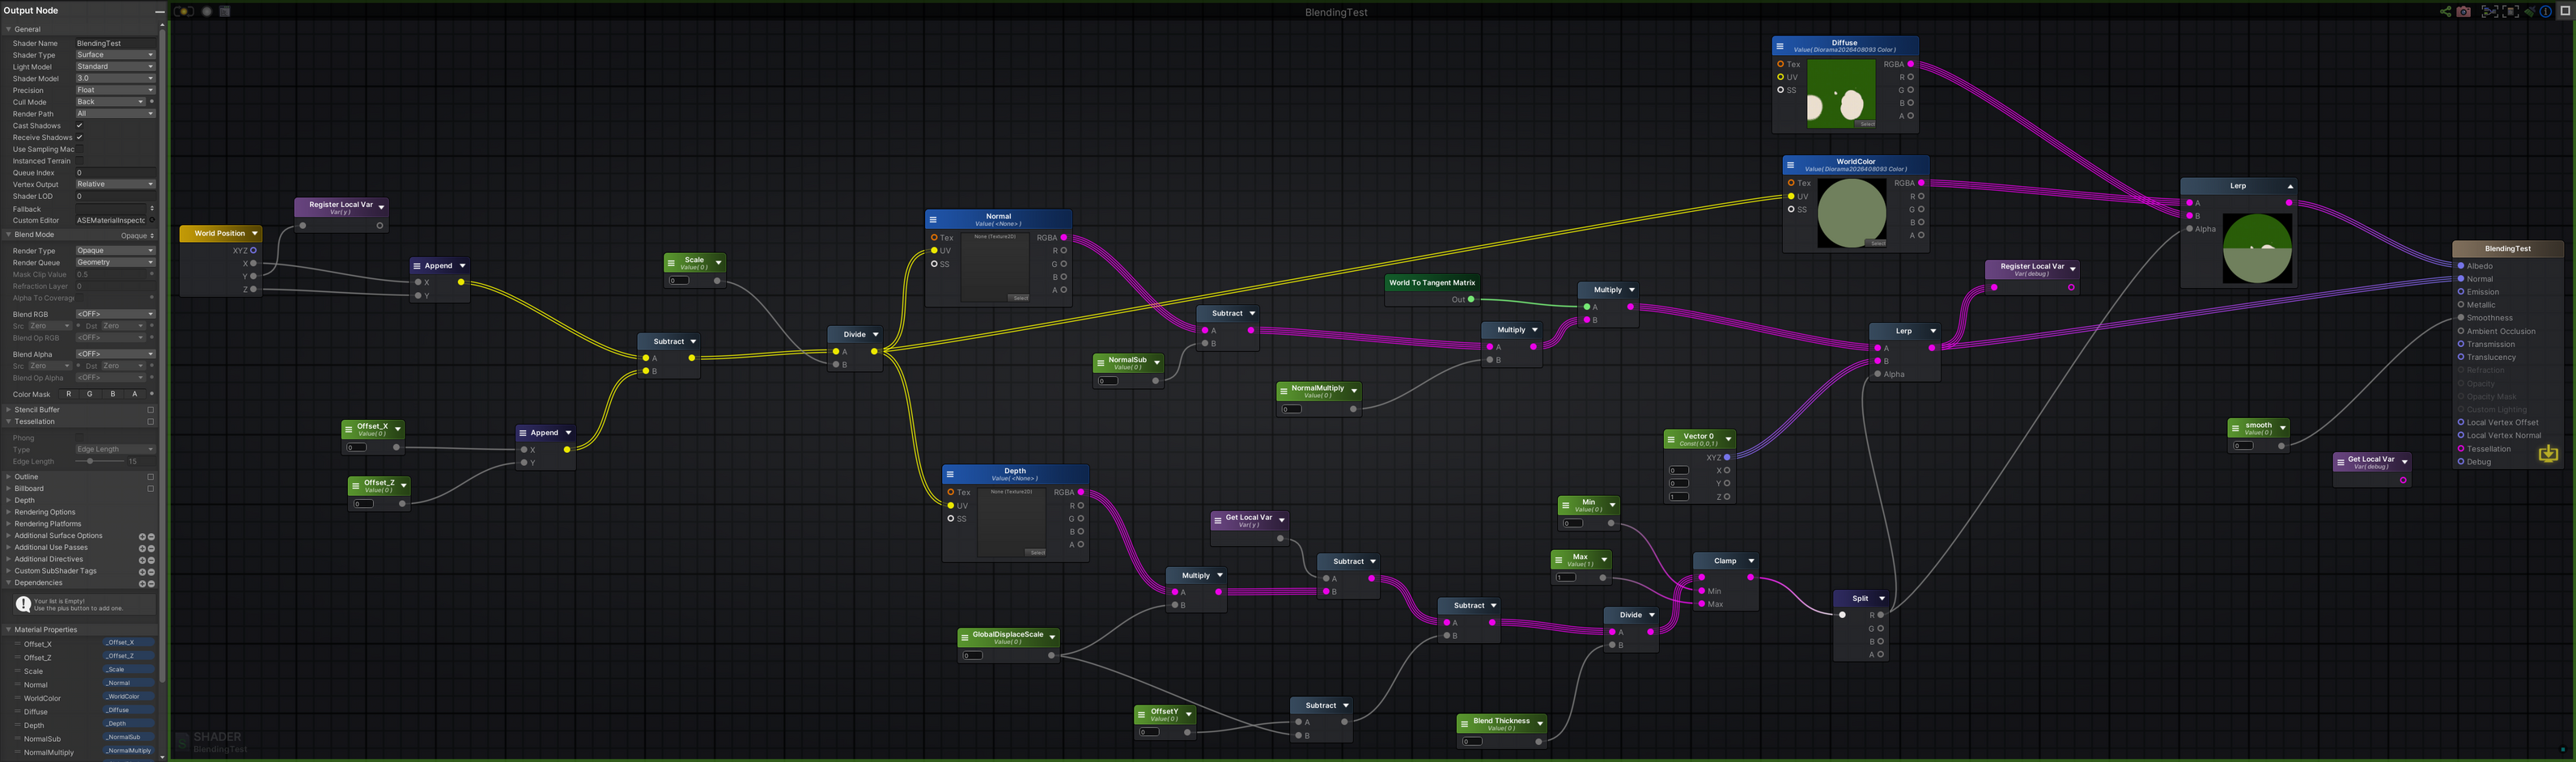This screenshot has width=2576, height=762.
Task: Click the hamburger icon on Depth node
Action: point(950,474)
